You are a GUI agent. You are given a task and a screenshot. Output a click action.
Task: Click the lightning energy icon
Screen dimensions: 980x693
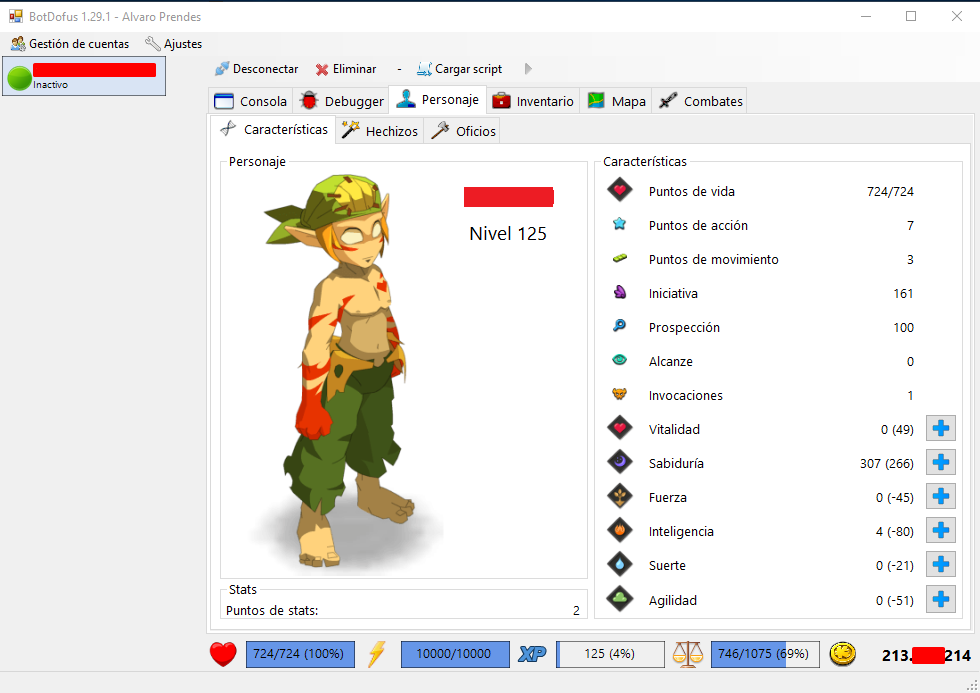(377, 654)
